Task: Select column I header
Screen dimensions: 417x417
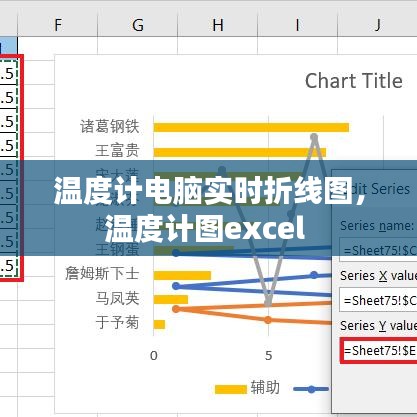Action: [297, 25]
